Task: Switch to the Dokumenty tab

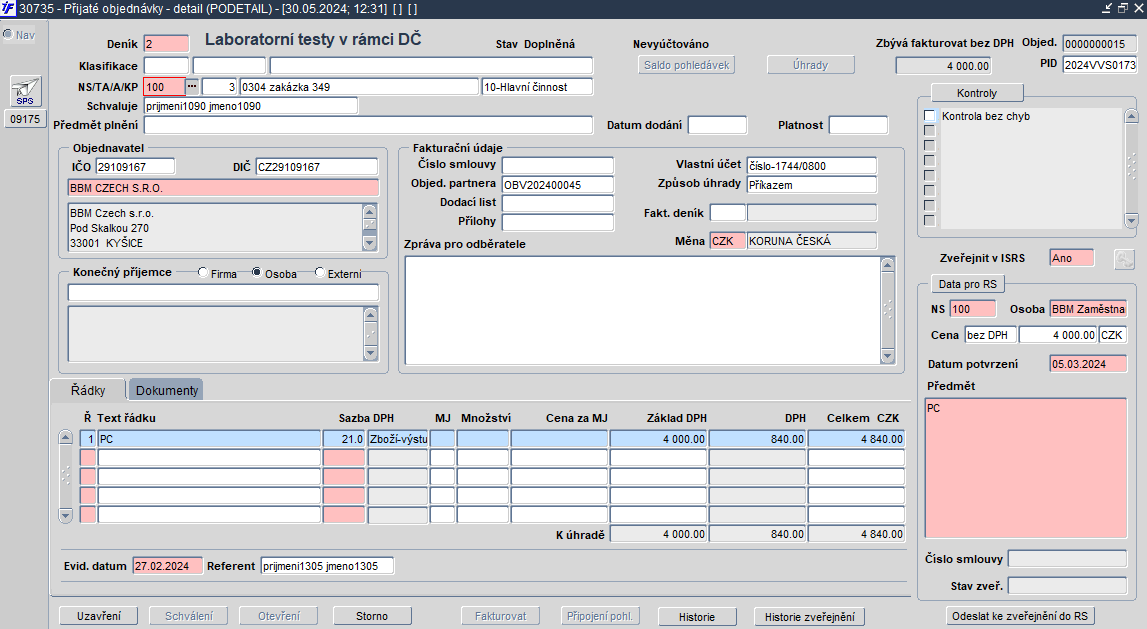Action: [167, 390]
